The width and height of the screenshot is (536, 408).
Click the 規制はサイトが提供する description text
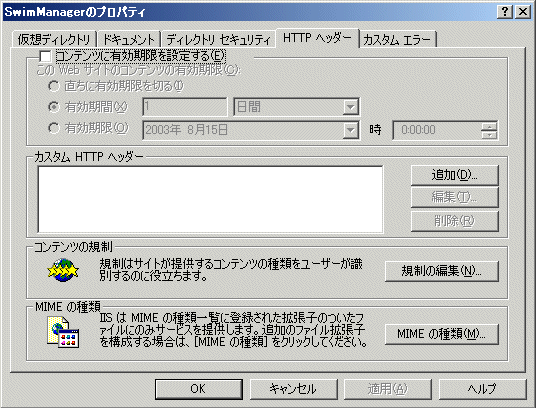[x=231, y=270]
